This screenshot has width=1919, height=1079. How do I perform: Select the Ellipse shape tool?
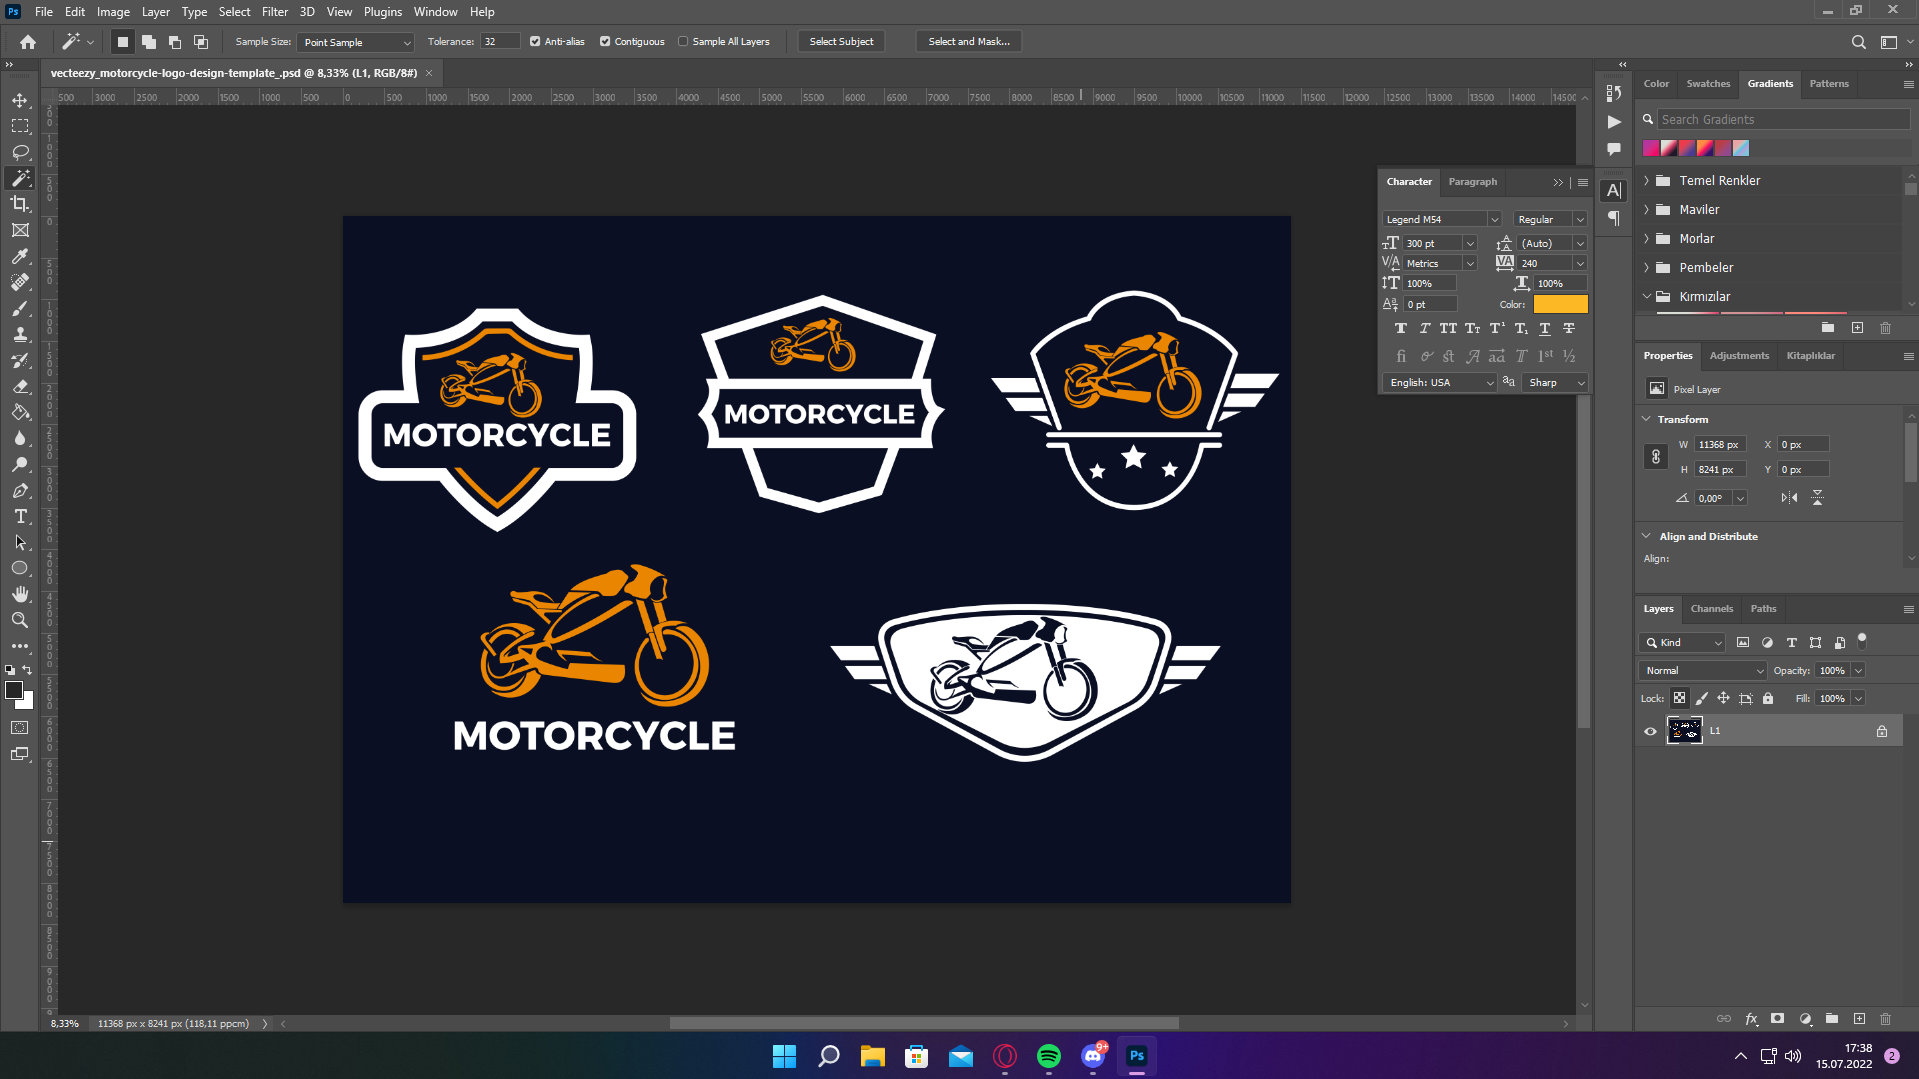(20, 568)
